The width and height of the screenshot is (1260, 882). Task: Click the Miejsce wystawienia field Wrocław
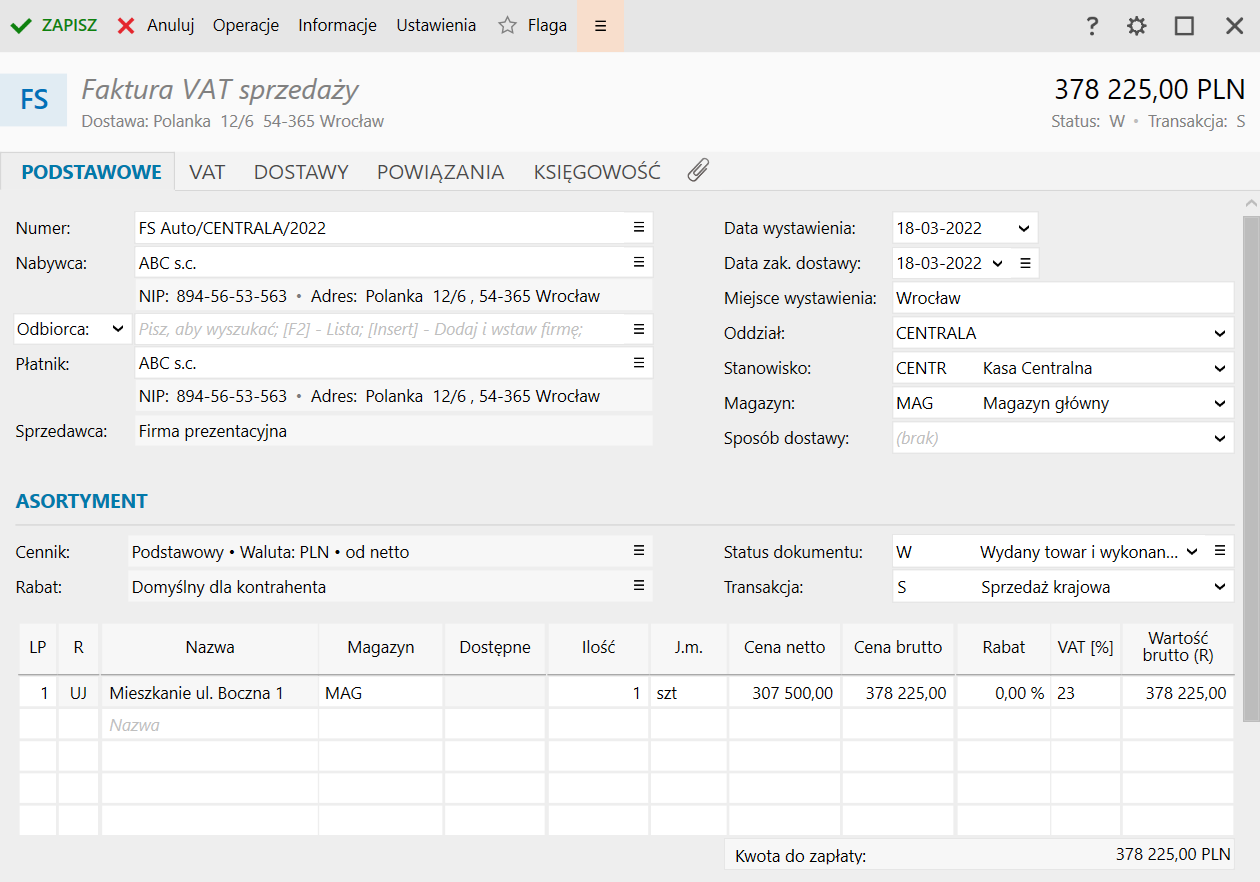pos(1063,298)
